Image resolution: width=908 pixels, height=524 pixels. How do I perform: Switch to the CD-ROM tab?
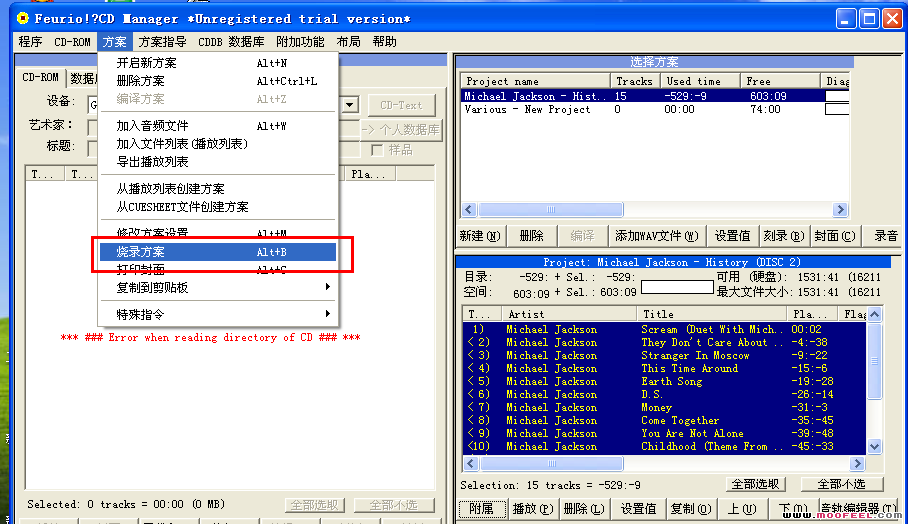click(41, 78)
